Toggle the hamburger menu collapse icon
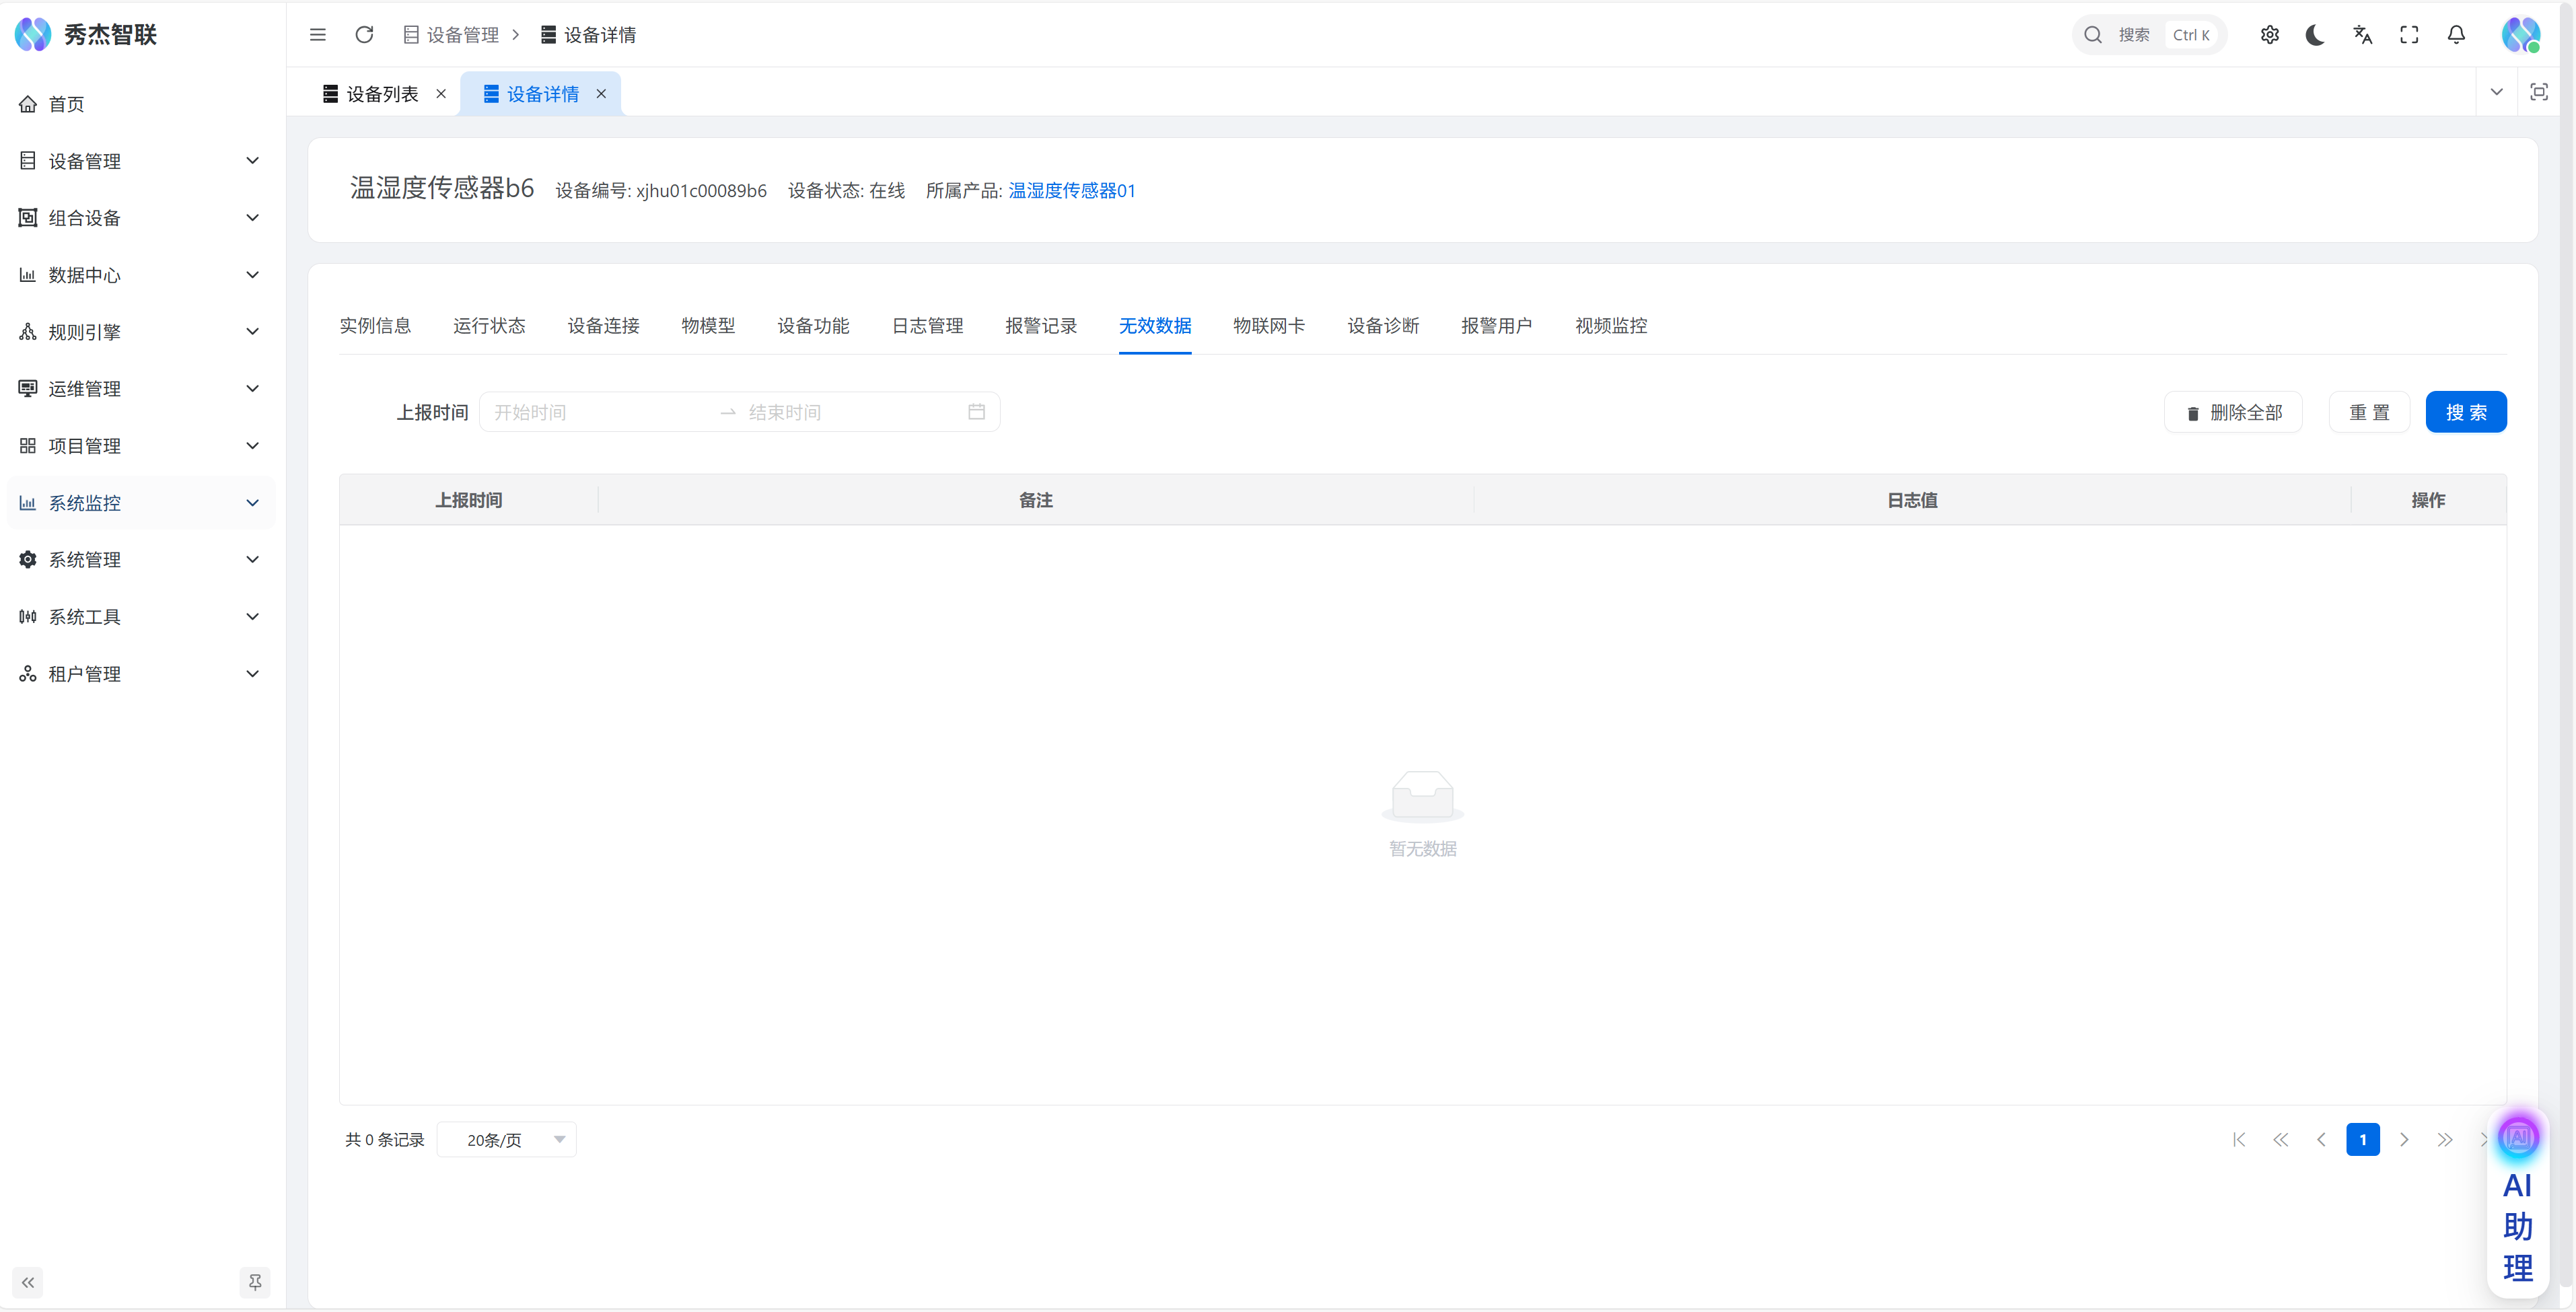 click(x=318, y=35)
